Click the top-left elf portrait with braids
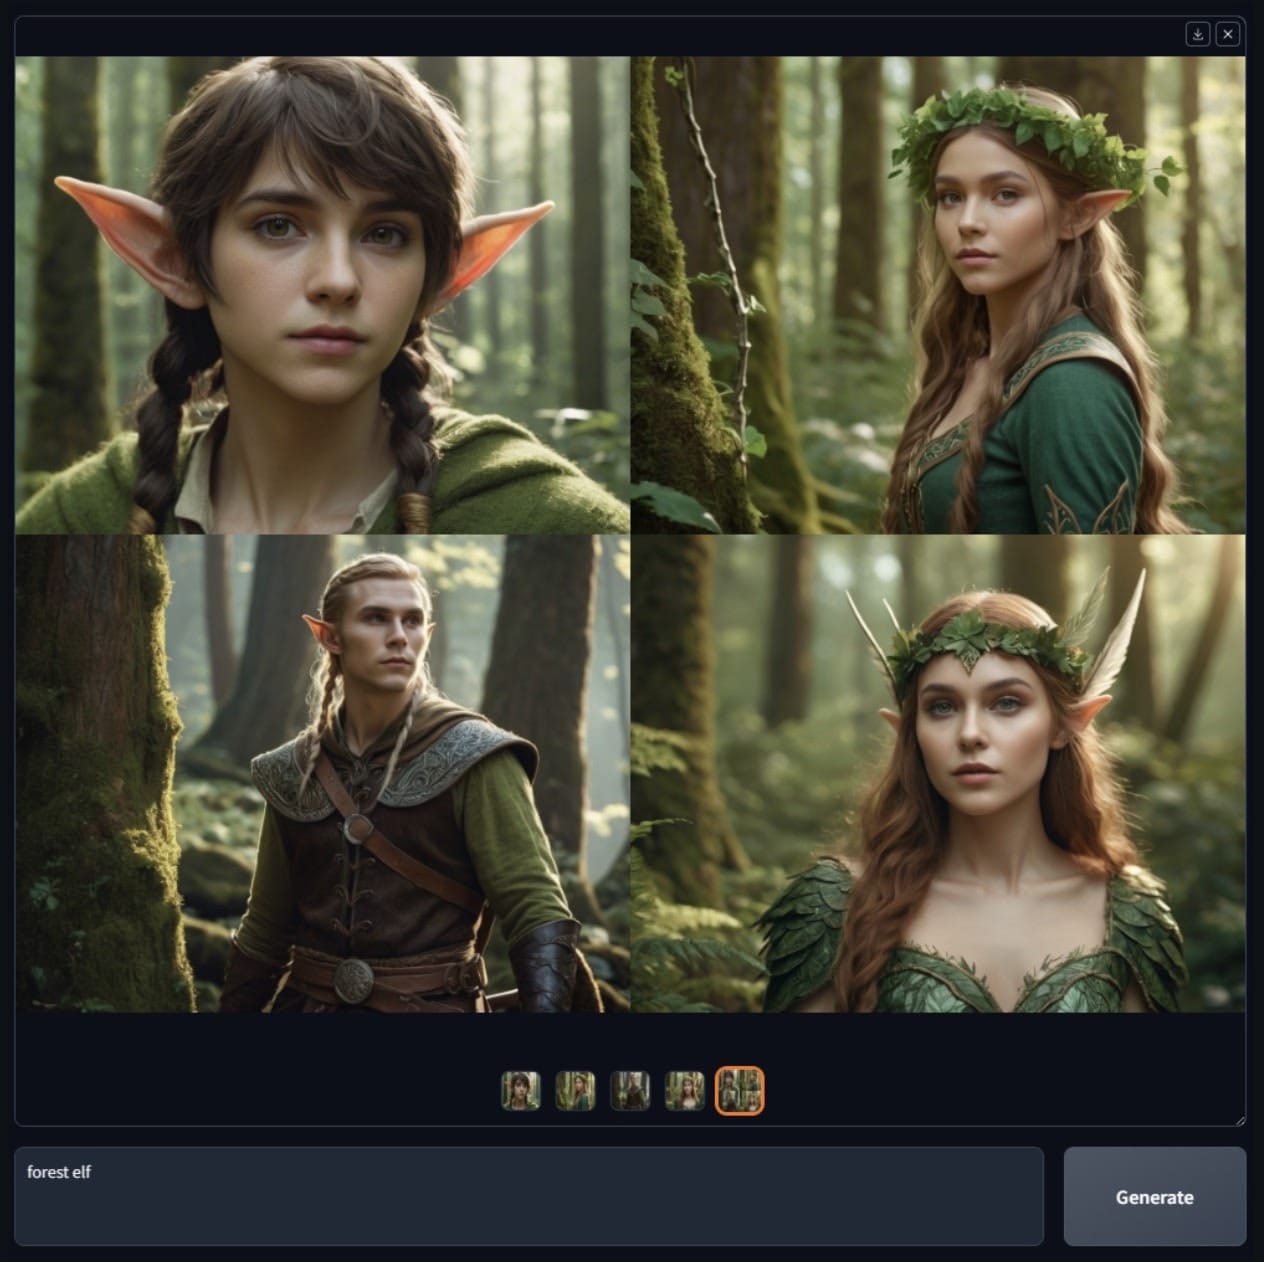The height and width of the screenshot is (1262, 1264). pos(322,295)
